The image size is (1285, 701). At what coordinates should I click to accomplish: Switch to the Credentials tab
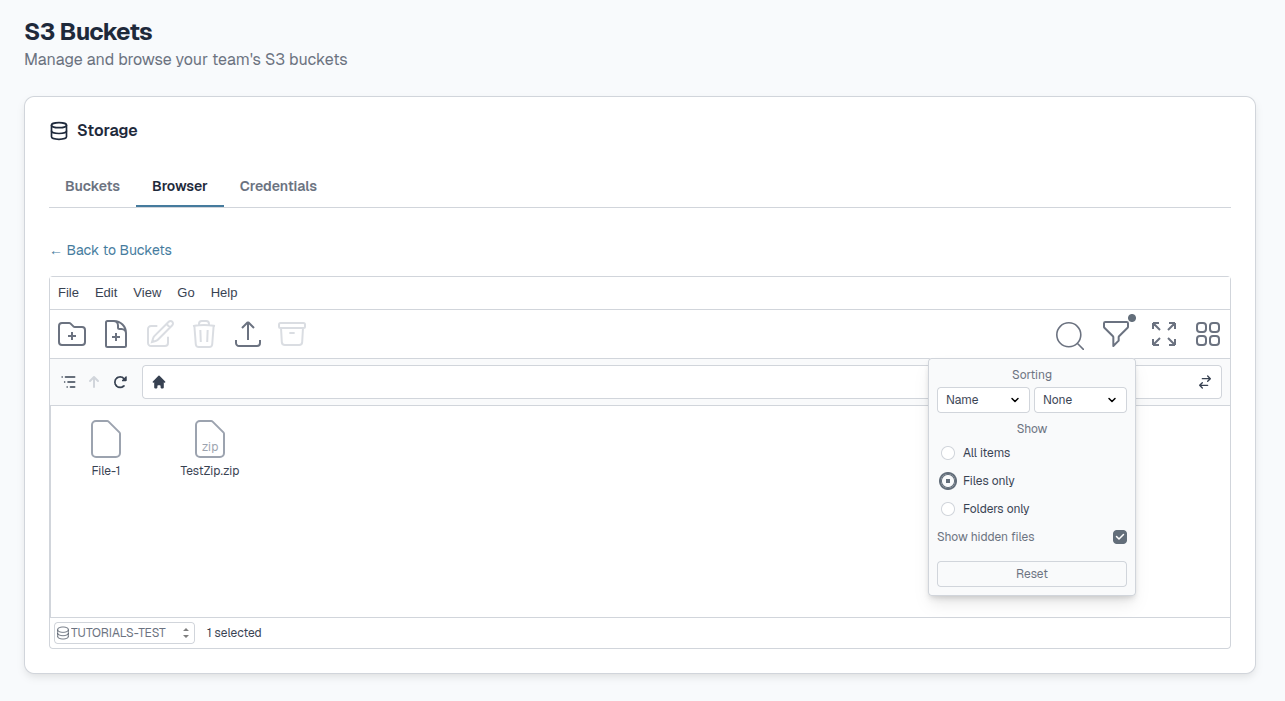coord(278,186)
